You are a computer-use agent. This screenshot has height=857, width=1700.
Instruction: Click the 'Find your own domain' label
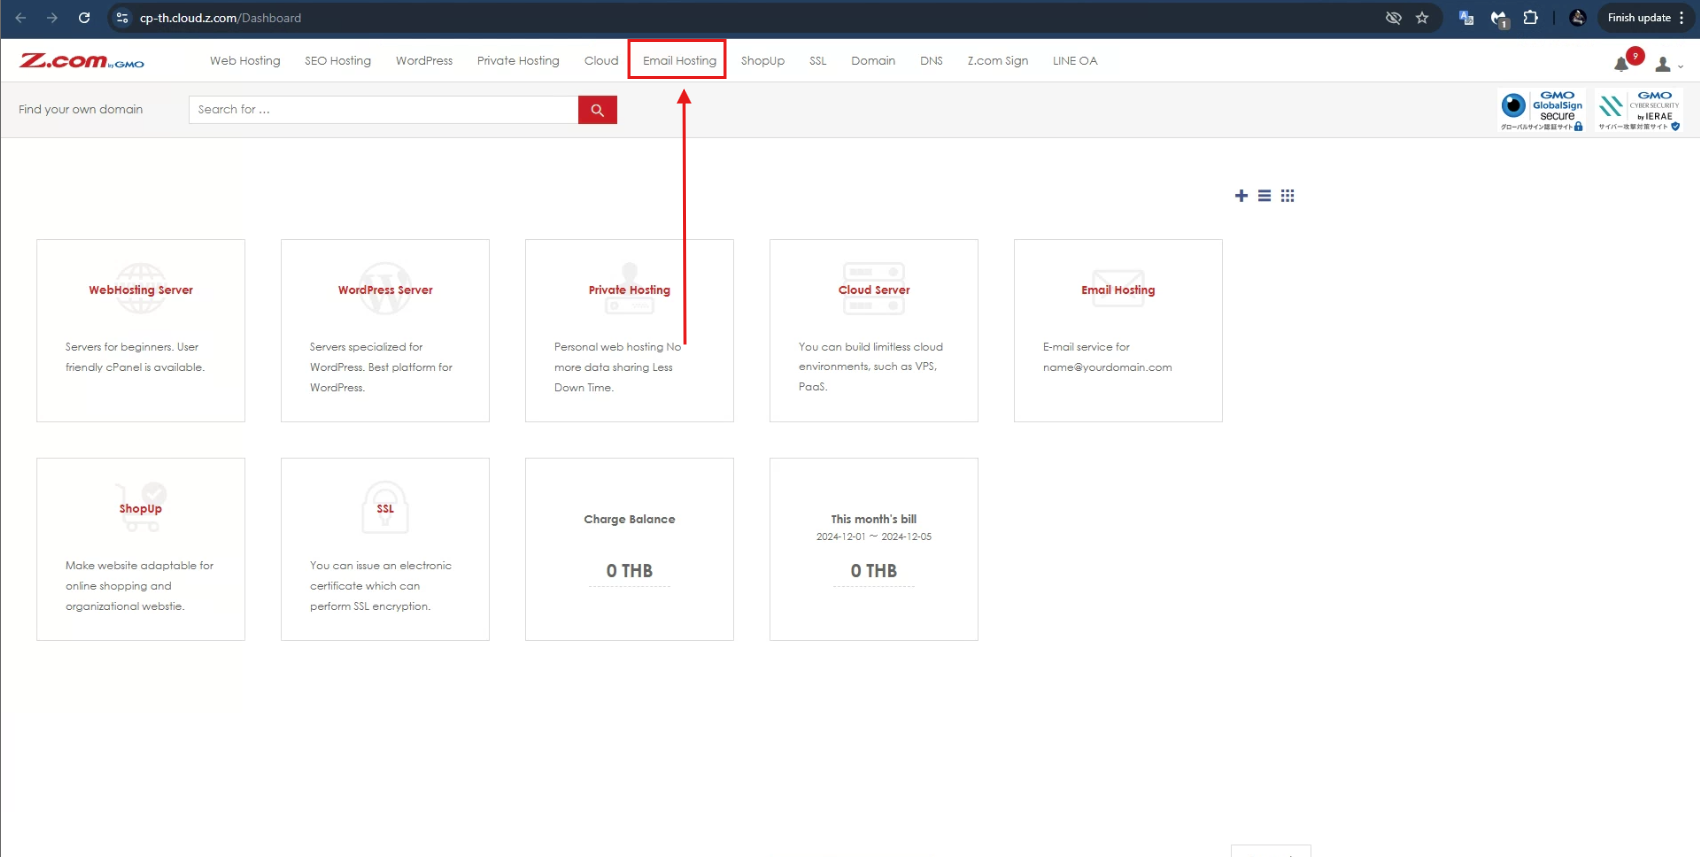[x=81, y=110]
